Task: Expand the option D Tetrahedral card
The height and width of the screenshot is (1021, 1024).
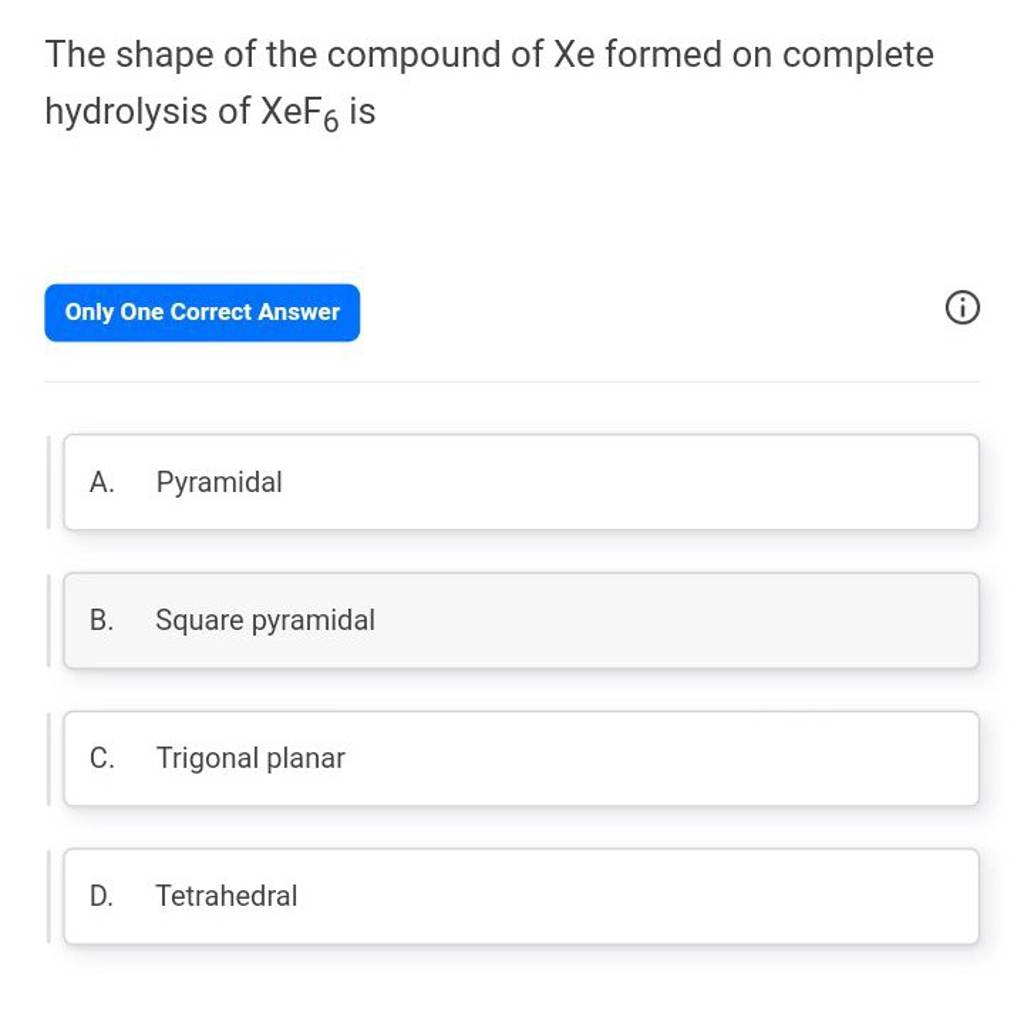Action: (520, 896)
